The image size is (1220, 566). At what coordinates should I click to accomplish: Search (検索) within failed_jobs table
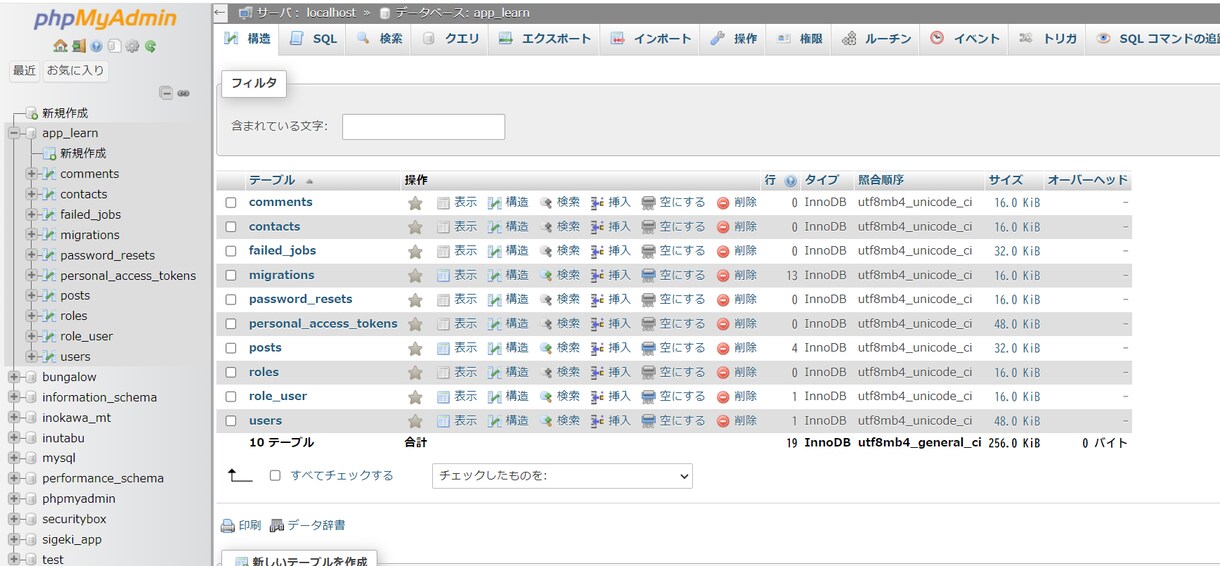(x=560, y=251)
